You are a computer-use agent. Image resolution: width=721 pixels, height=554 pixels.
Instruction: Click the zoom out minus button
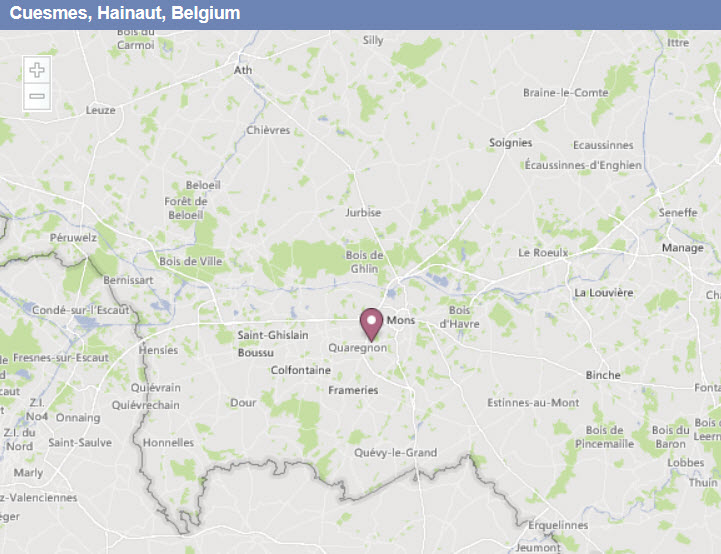(37, 97)
